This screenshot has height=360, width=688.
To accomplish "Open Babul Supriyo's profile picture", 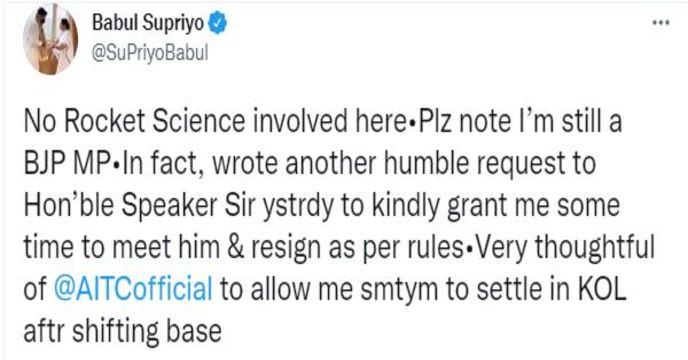I will click(51, 39).
